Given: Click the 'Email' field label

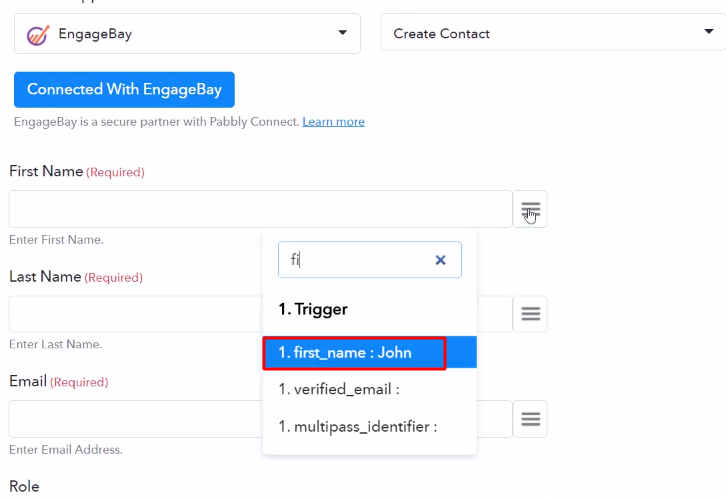Looking at the screenshot, I should coord(28,381).
